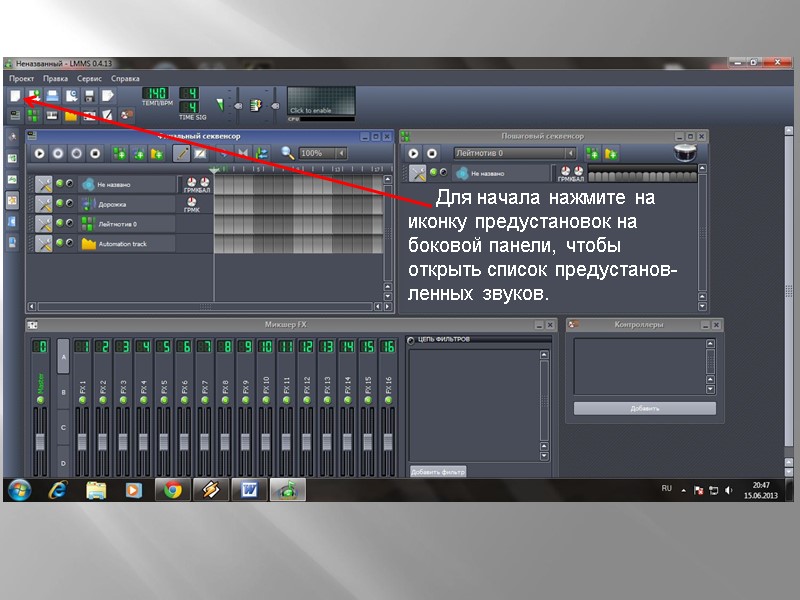Open the instrument plugins side bar tab
The width and height of the screenshot is (800, 600).
pyautogui.click(x=13, y=136)
